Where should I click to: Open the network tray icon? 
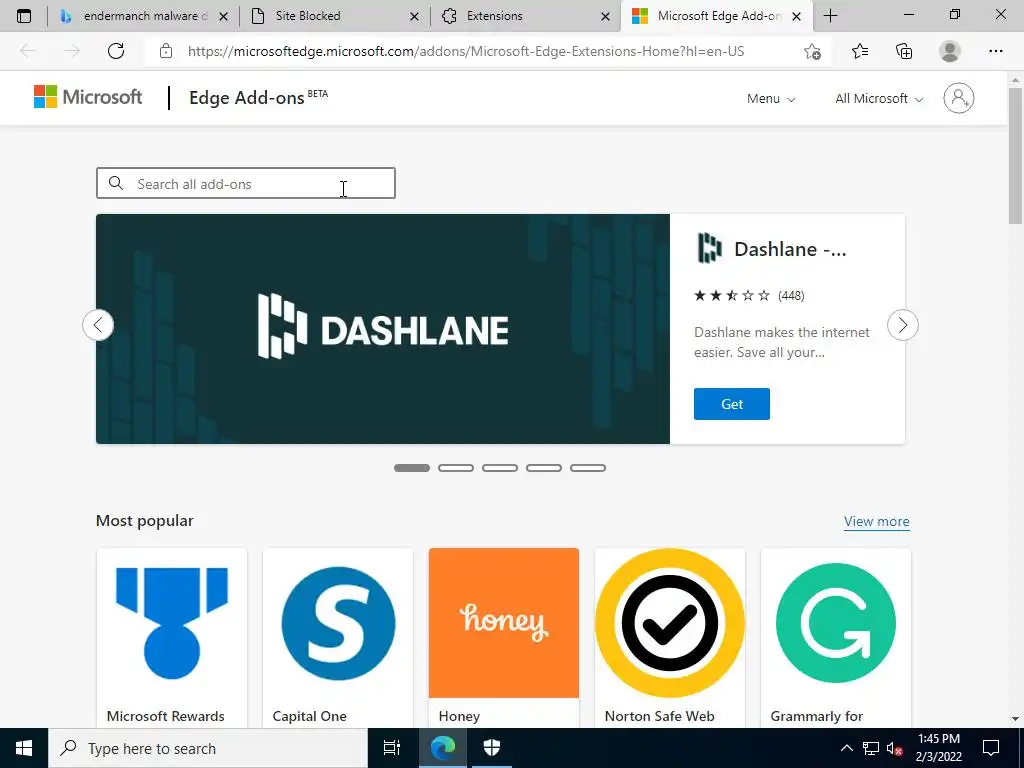871,748
